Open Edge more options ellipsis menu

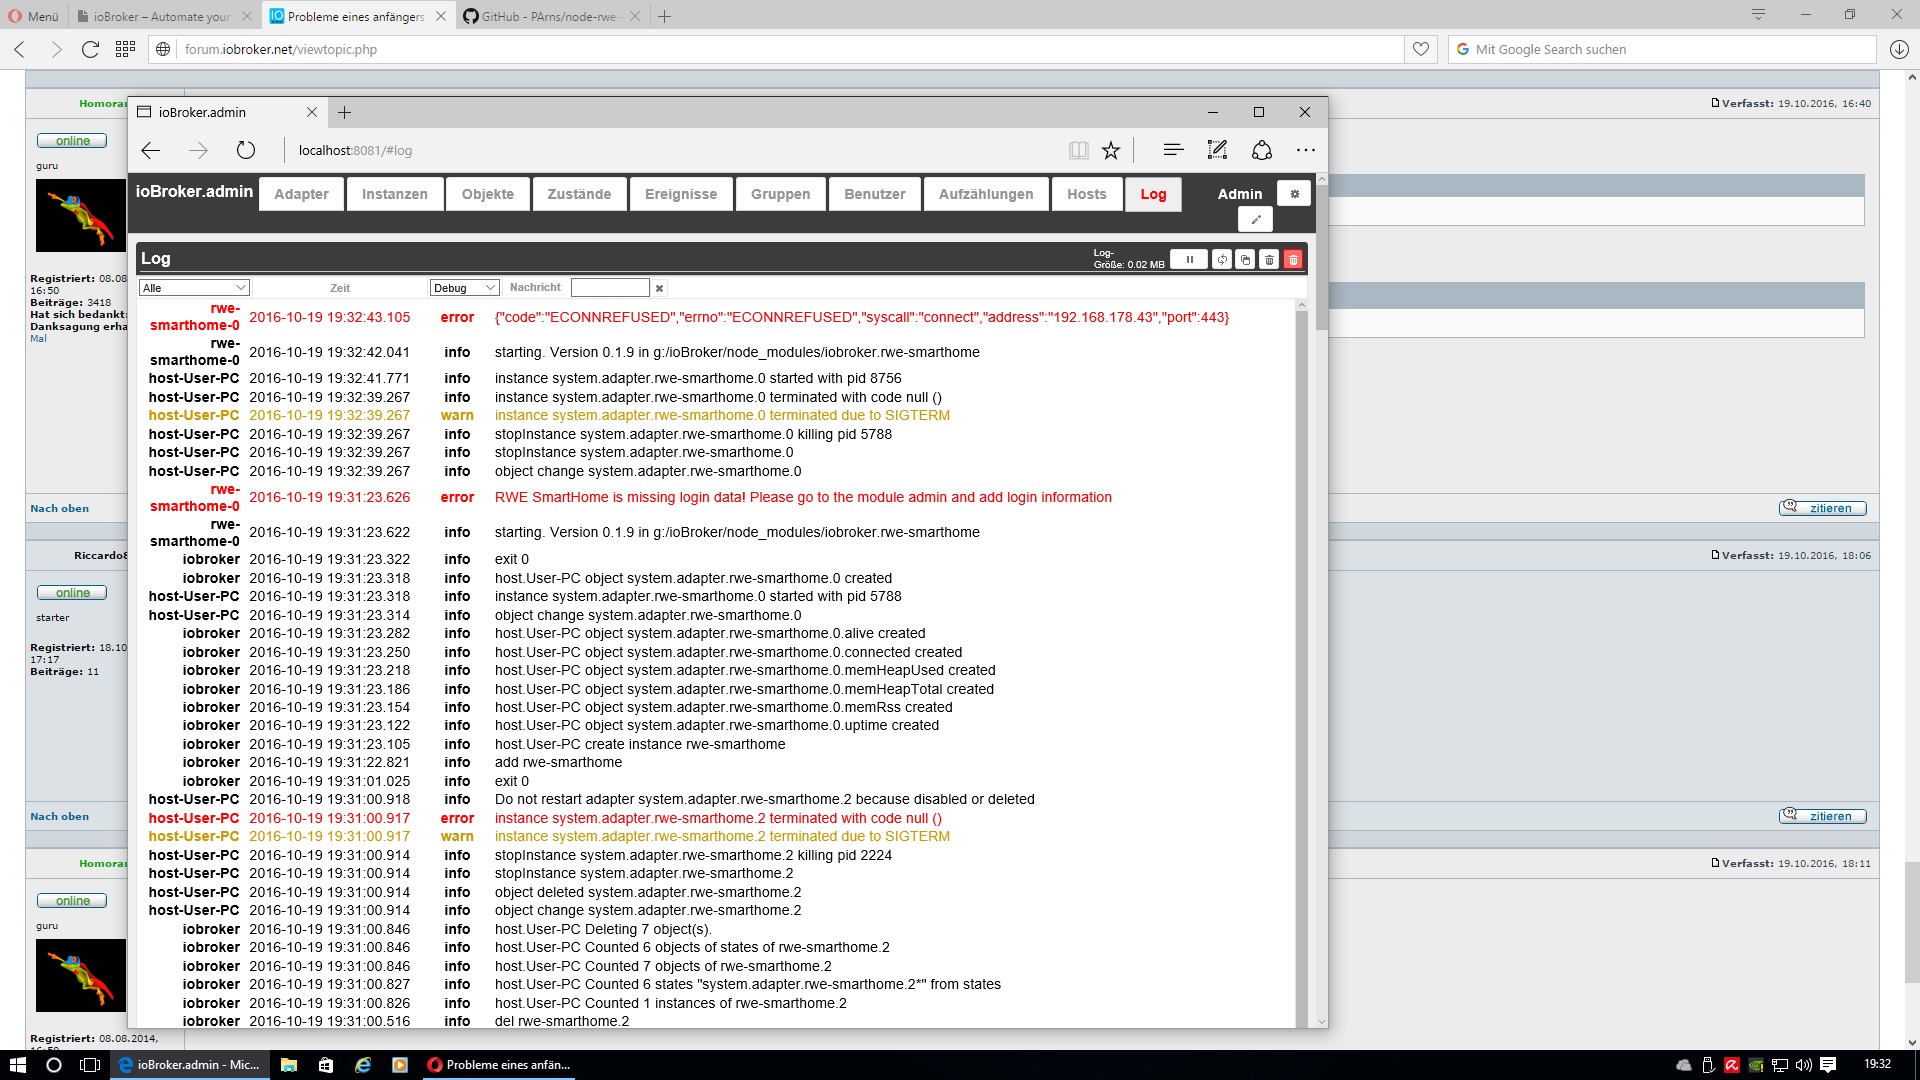tap(1306, 150)
